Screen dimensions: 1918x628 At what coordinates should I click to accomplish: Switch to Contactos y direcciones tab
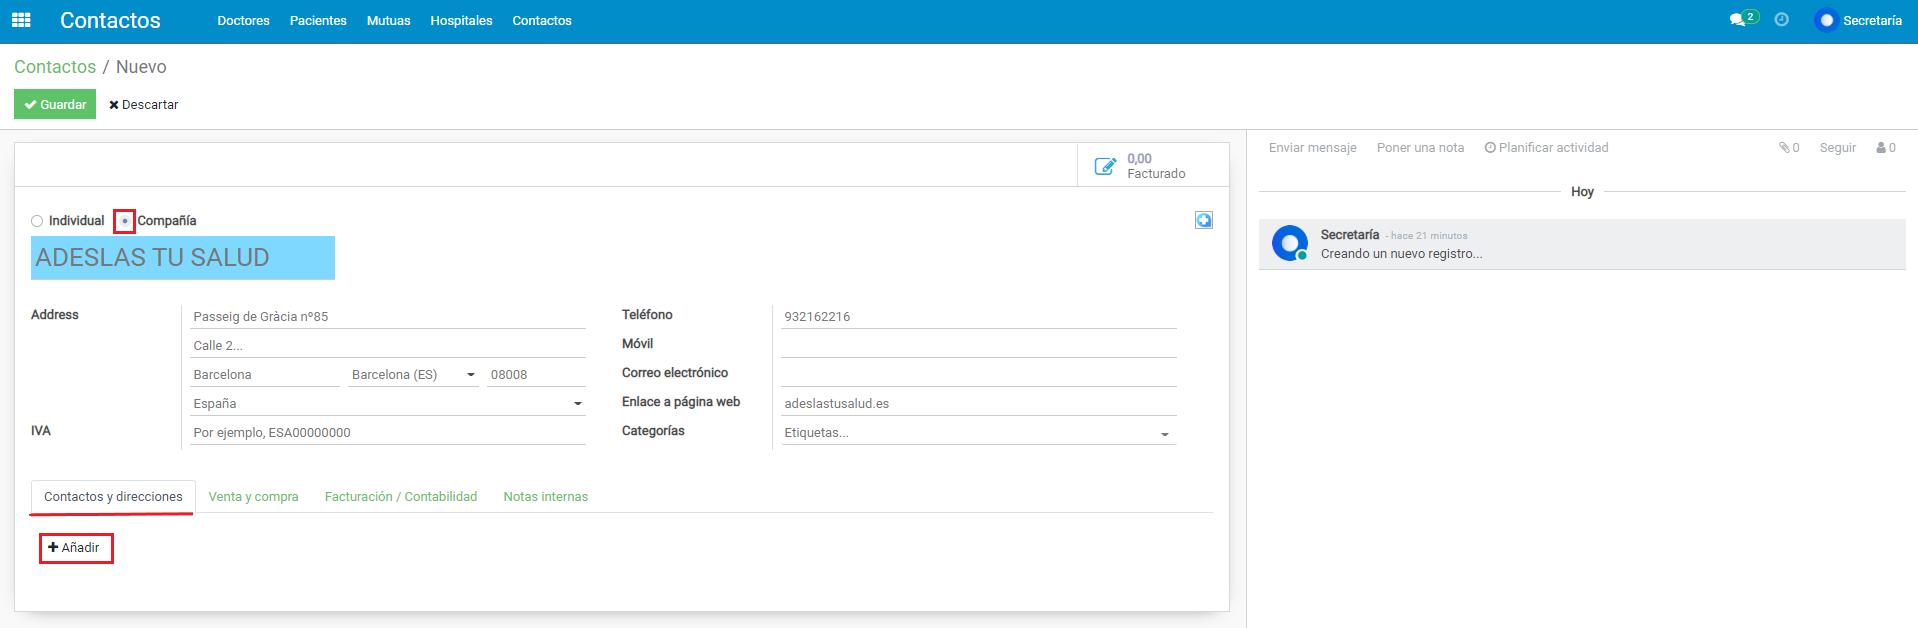(113, 497)
